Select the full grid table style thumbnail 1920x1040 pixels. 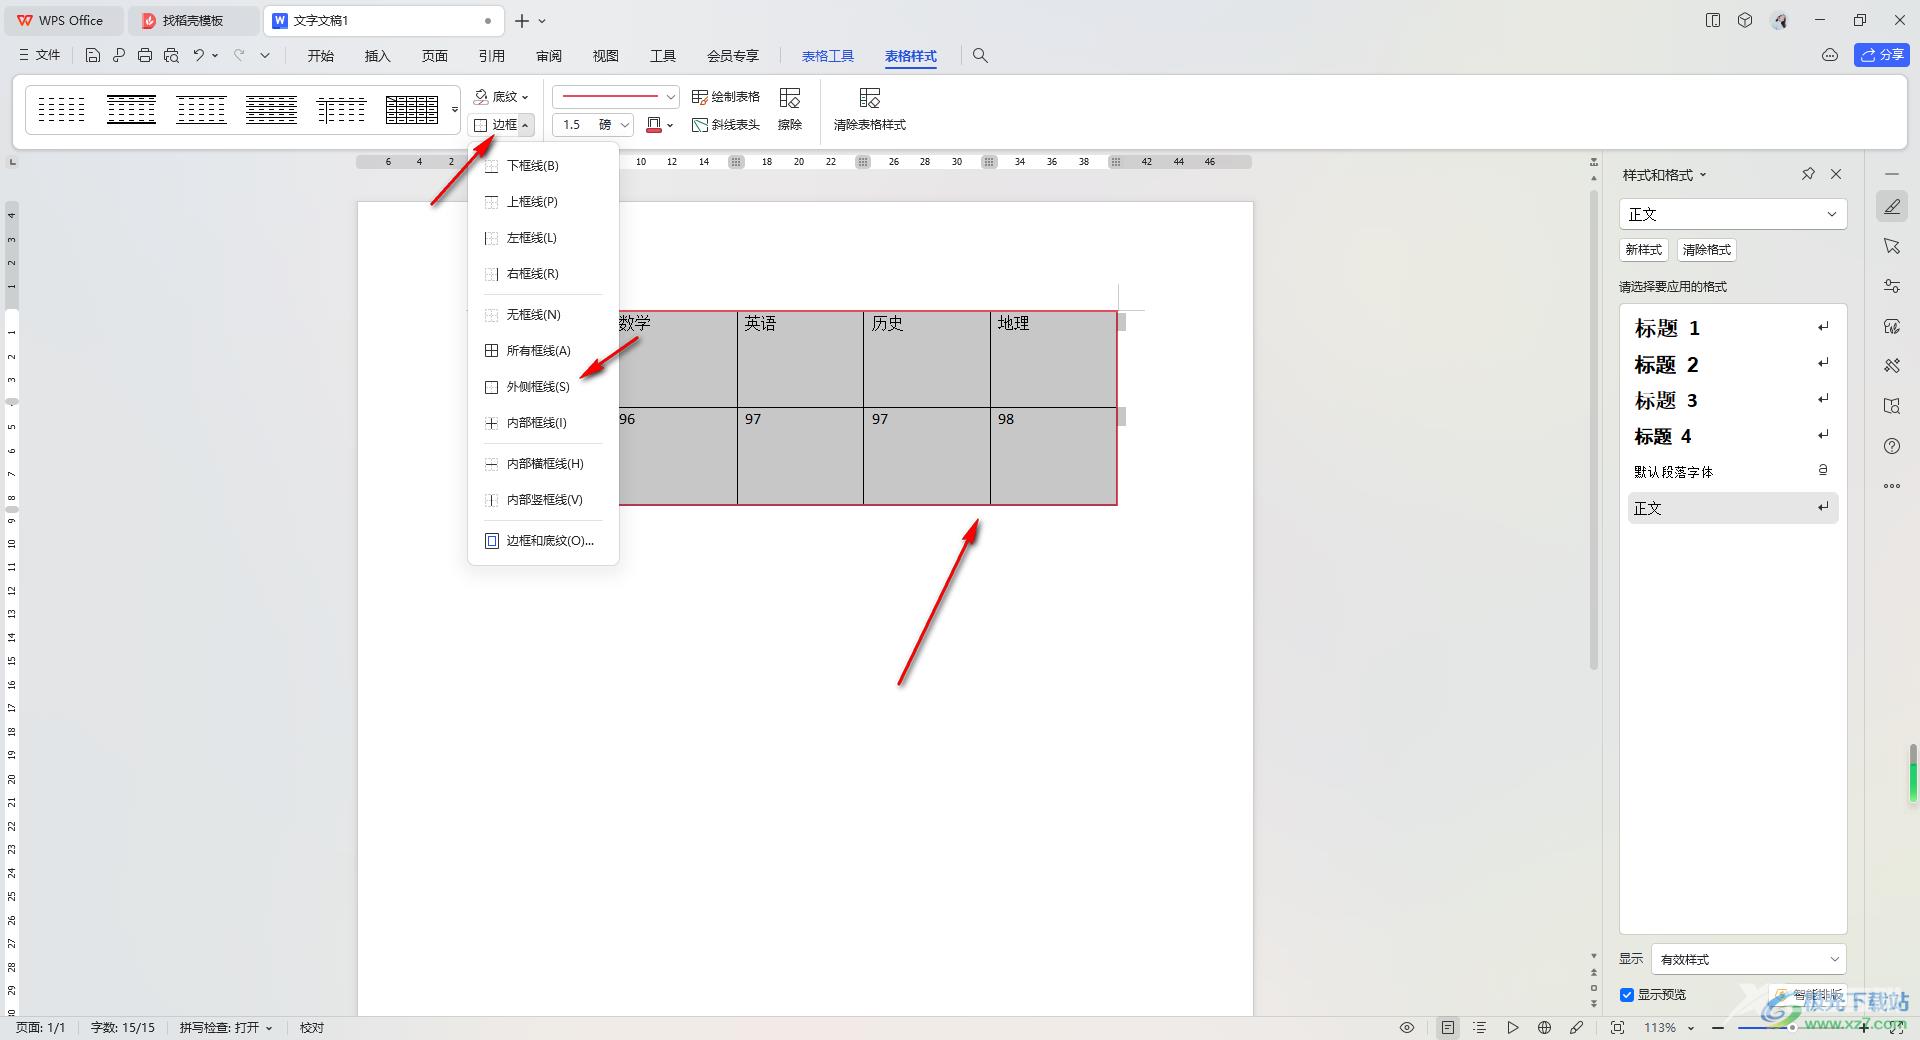point(412,109)
